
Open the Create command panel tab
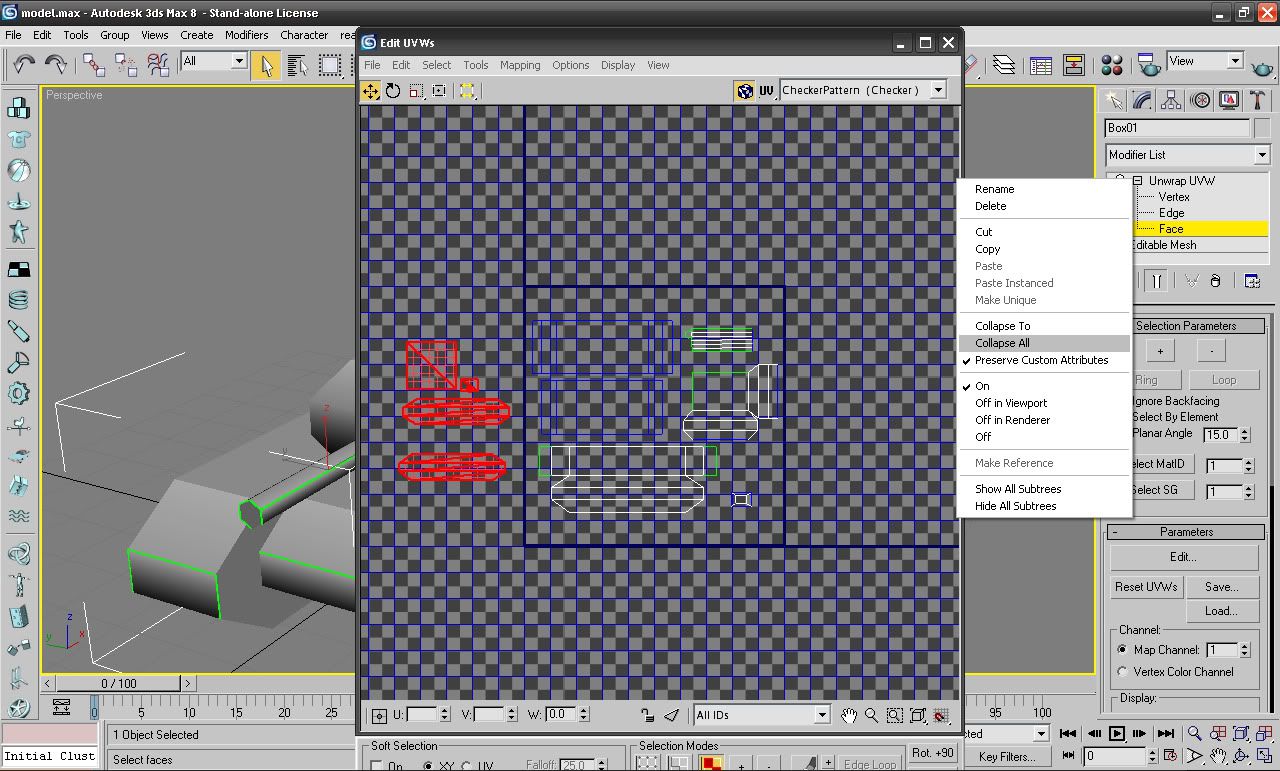(x=1113, y=100)
